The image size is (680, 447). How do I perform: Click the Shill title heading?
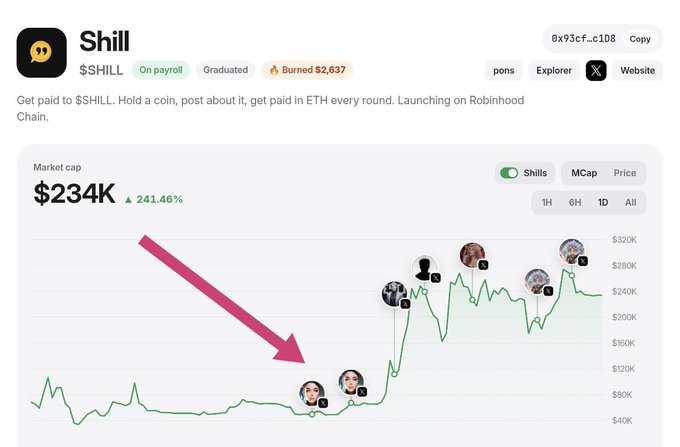click(105, 41)
